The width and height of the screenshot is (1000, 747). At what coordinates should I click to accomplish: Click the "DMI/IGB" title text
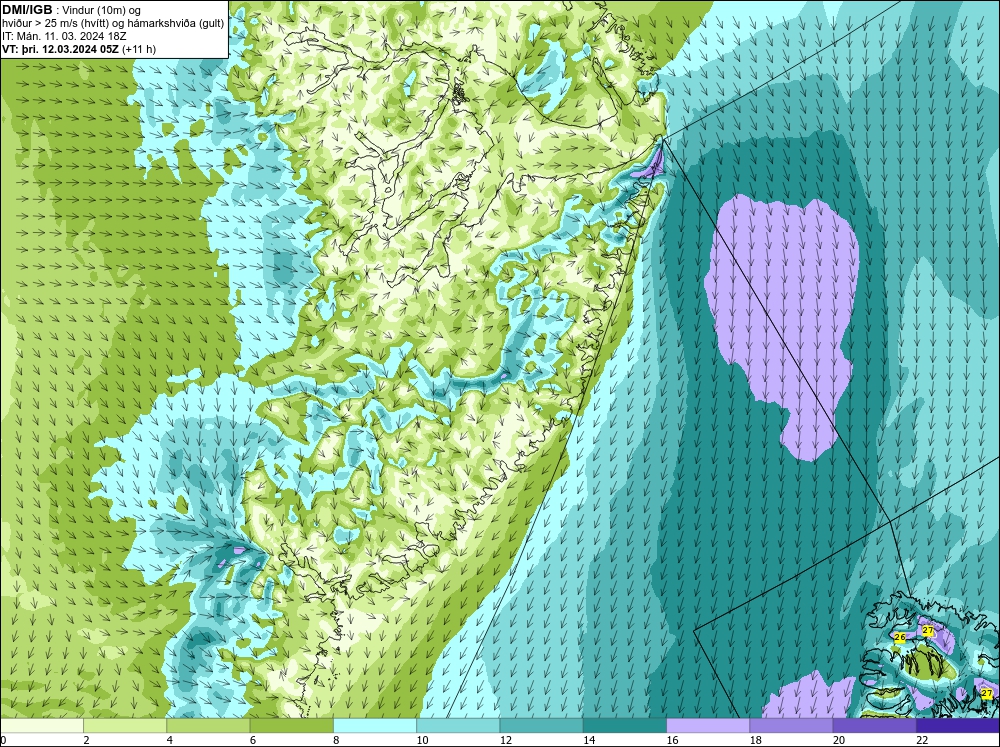click(27, 10)
